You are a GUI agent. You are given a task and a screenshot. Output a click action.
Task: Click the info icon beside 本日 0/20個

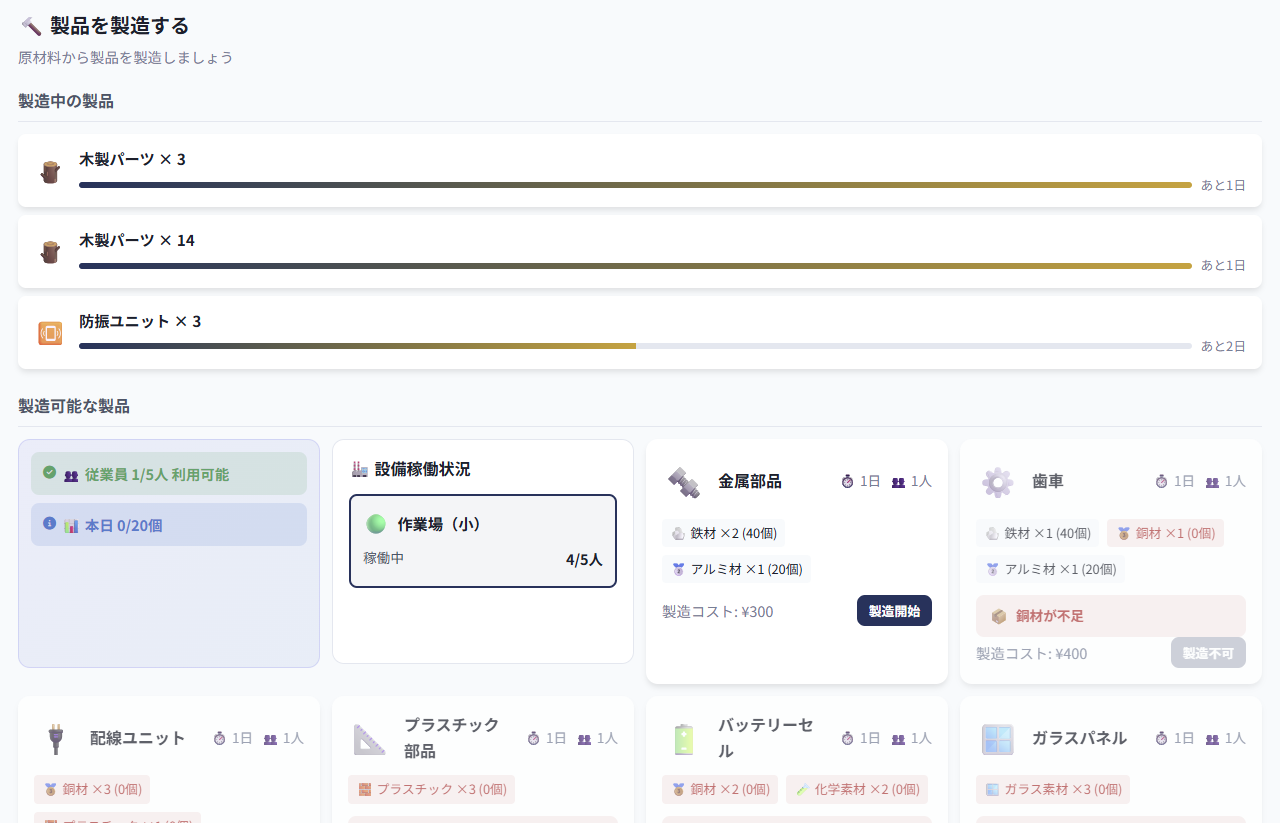(50, 524)
